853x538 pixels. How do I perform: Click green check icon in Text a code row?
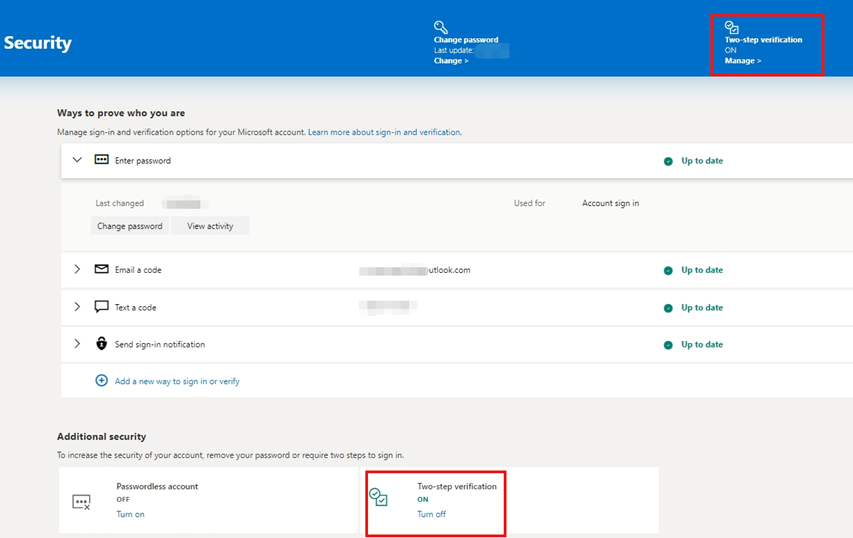(x=668, y=308)
